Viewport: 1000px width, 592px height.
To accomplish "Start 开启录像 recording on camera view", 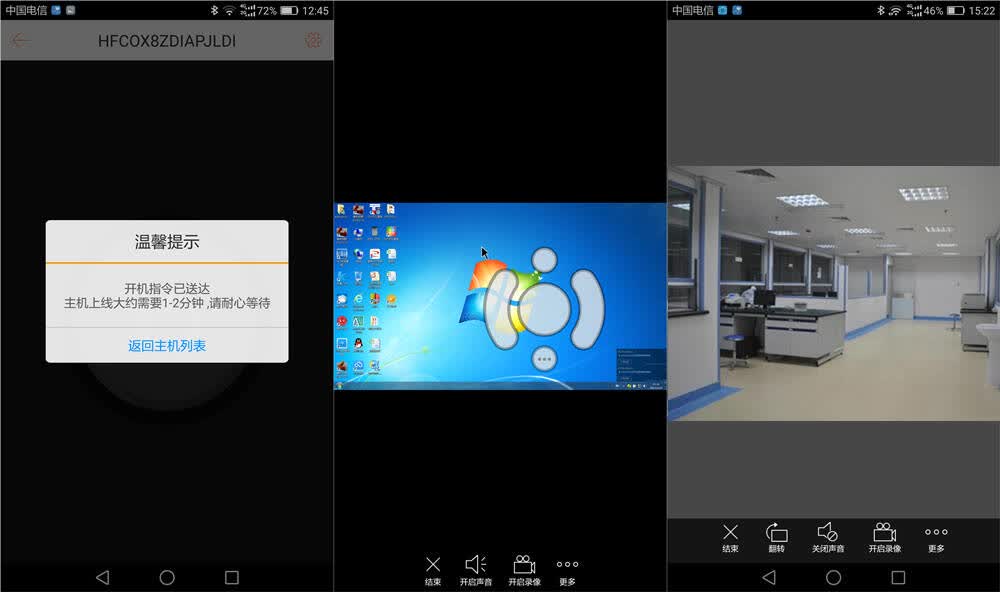I will point(885,538).
